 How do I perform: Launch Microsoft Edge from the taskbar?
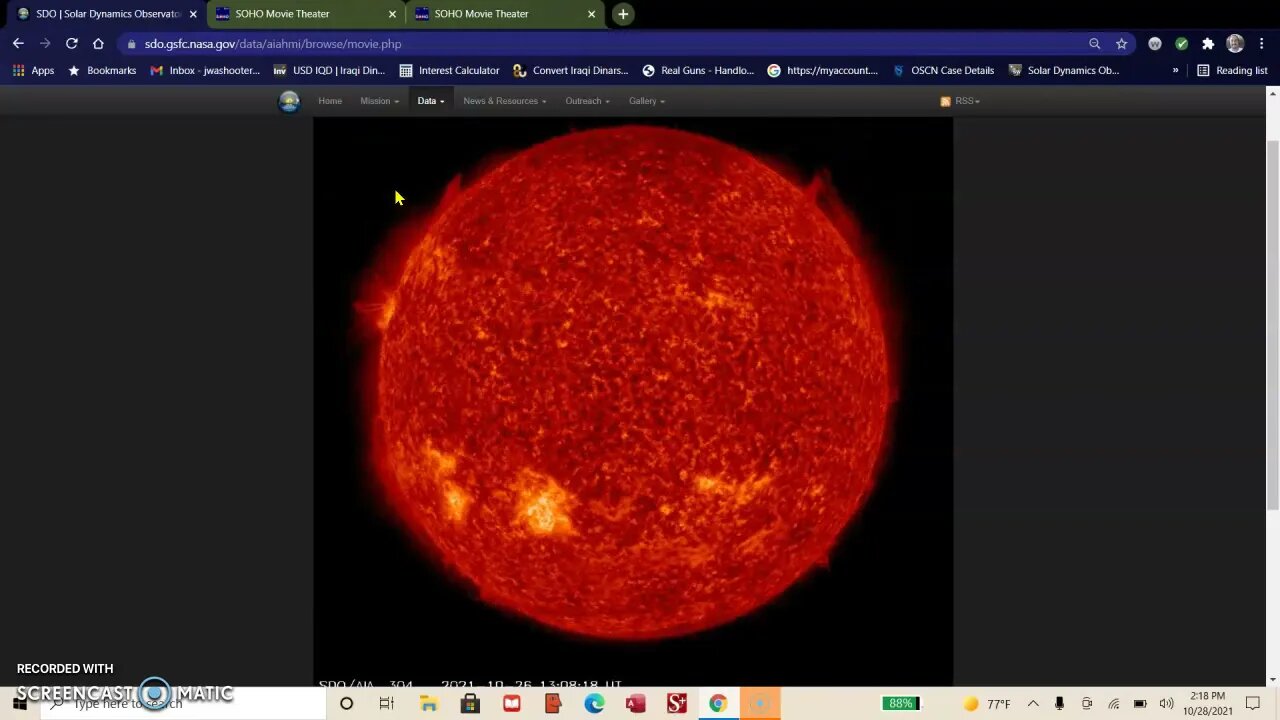(x=594, y=704)
